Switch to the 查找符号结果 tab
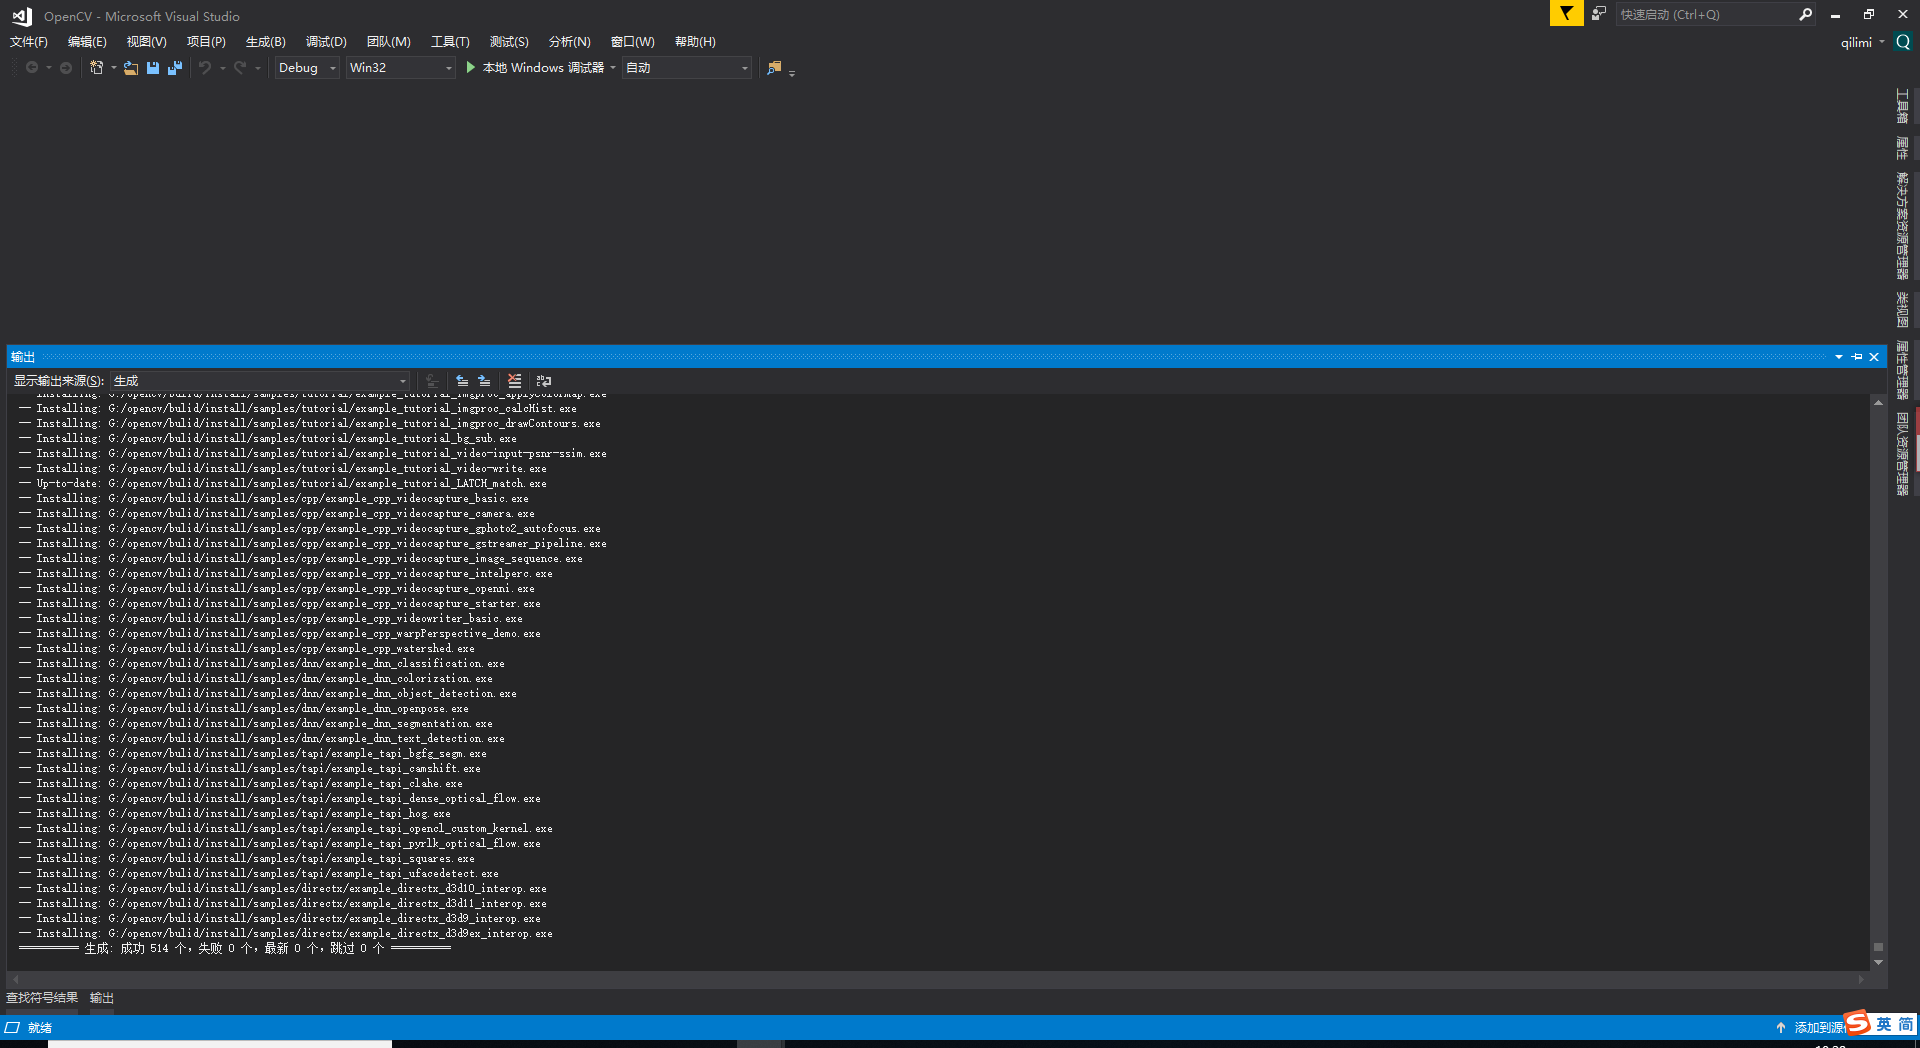 pyautogui.click(x=43, y=997)
